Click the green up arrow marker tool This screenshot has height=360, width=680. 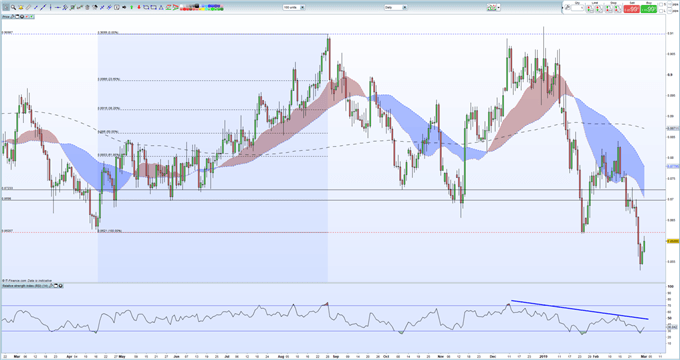click(131, 7)
